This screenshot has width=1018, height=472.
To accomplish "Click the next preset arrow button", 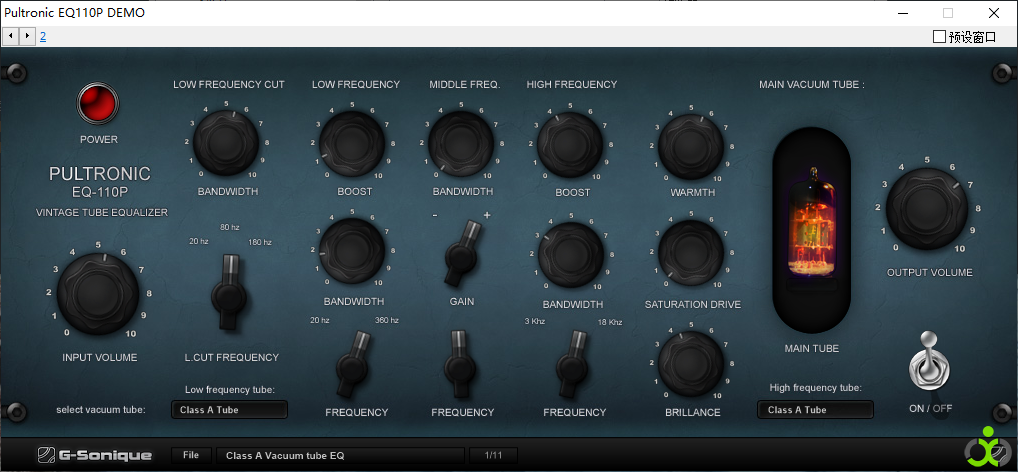I will tap(27, 36).
